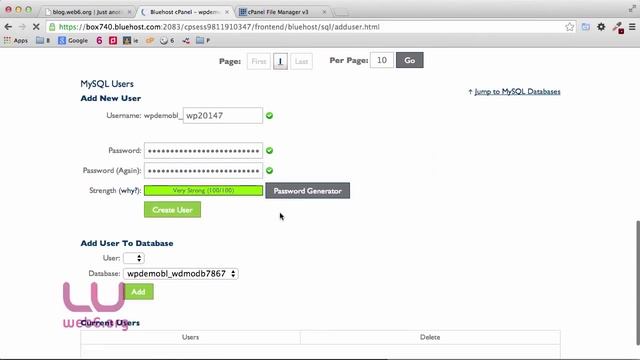Close the blog.web6.org tab
640x360 pixels.
[x=129, y=12]
